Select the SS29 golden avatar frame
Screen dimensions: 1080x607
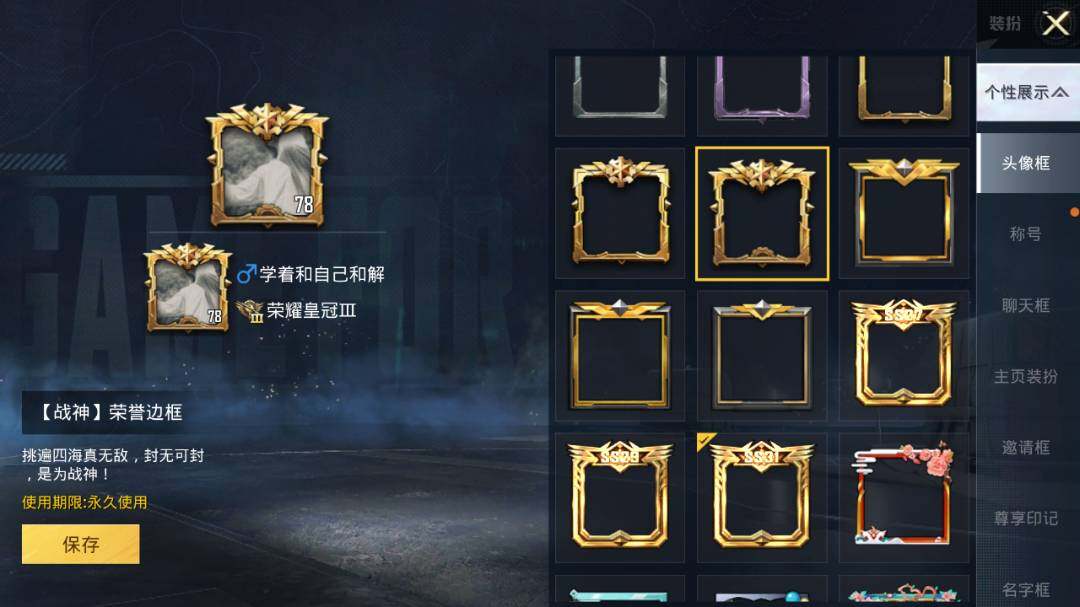click(620, 497)
